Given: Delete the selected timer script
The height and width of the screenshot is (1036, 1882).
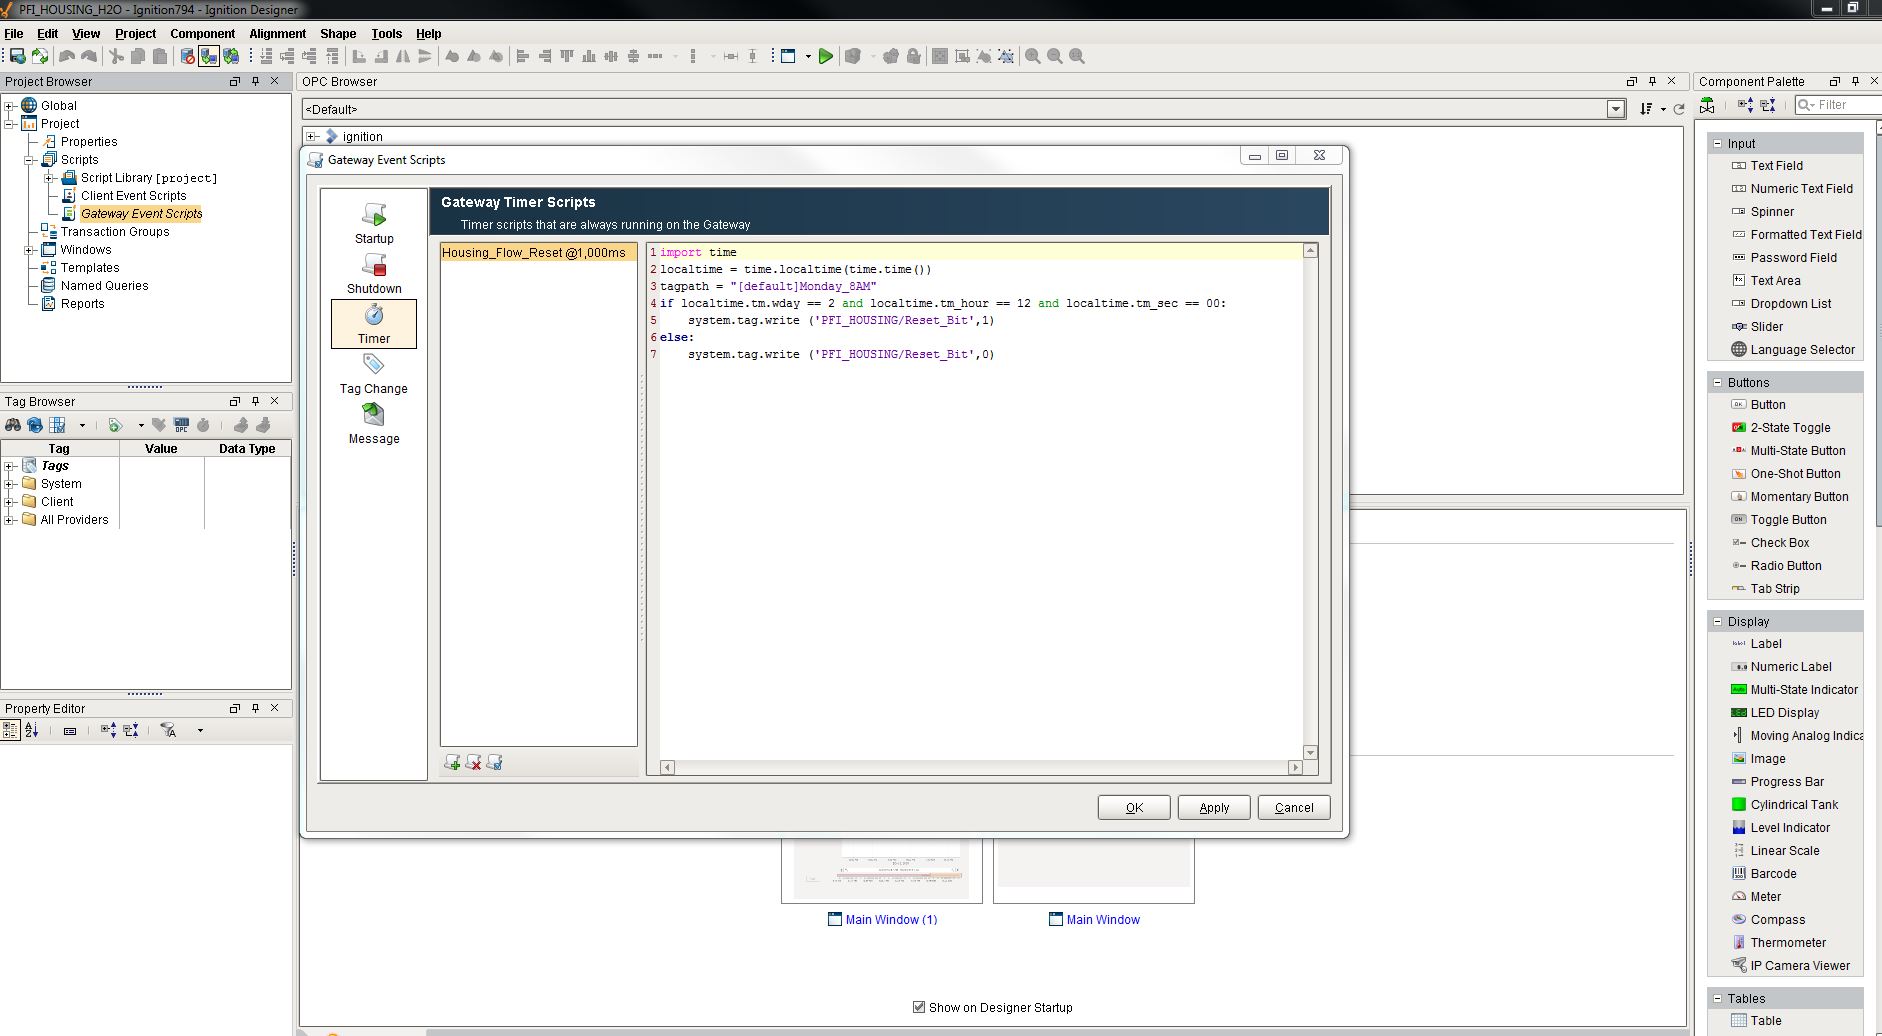Looking at the screenshot, I should [473, 762].
